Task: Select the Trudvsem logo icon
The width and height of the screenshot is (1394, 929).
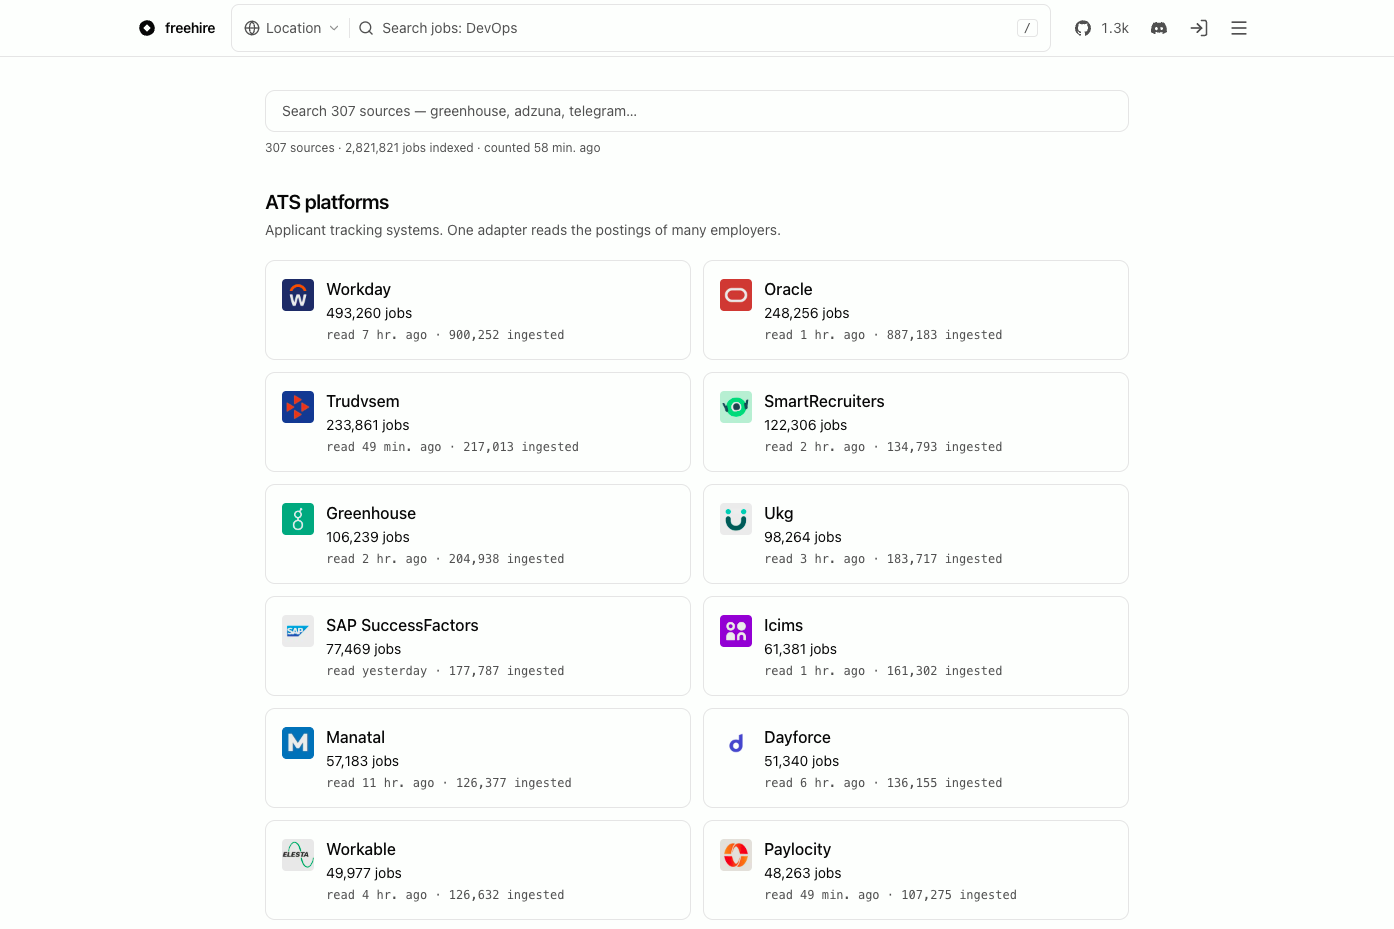Action: pyautogui.click(x=298, y=407)
